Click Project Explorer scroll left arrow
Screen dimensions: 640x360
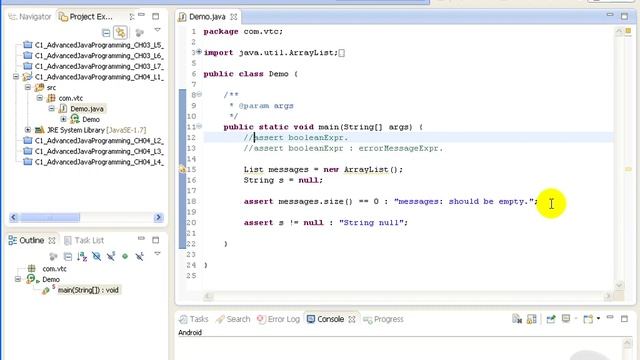pos(13,218)
